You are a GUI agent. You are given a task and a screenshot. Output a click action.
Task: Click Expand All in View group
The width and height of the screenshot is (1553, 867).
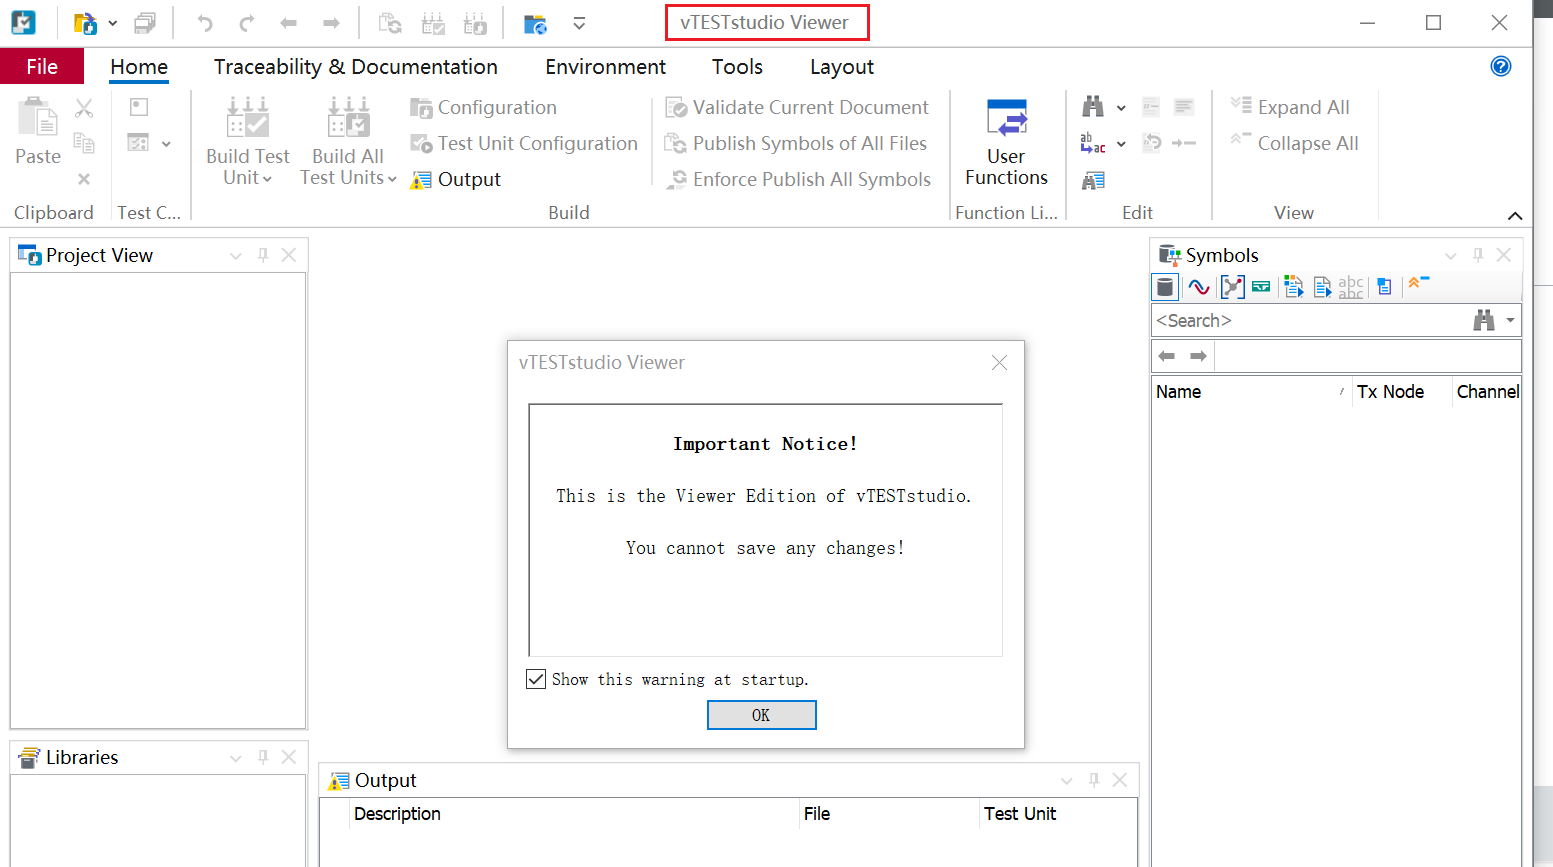point(1290,107)
